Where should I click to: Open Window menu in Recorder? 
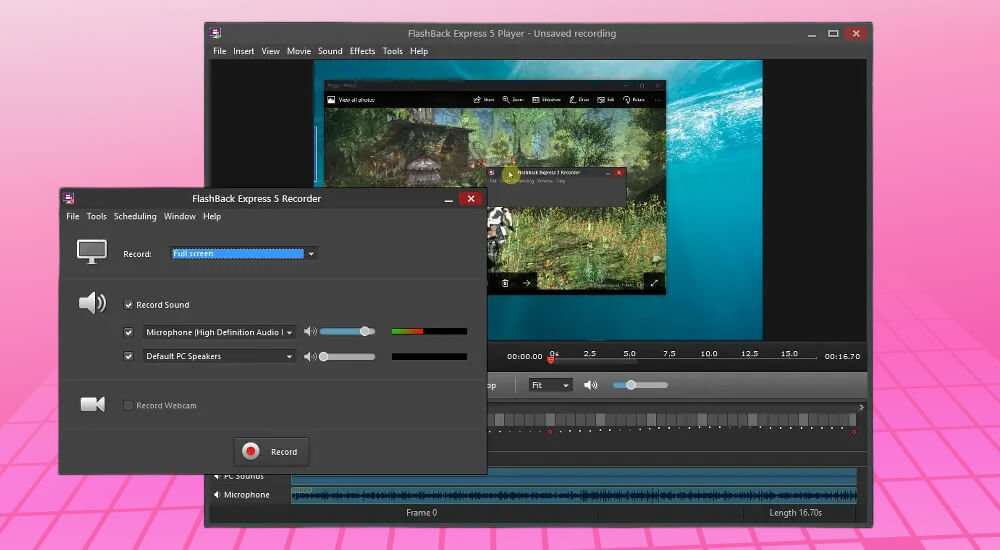179,216
